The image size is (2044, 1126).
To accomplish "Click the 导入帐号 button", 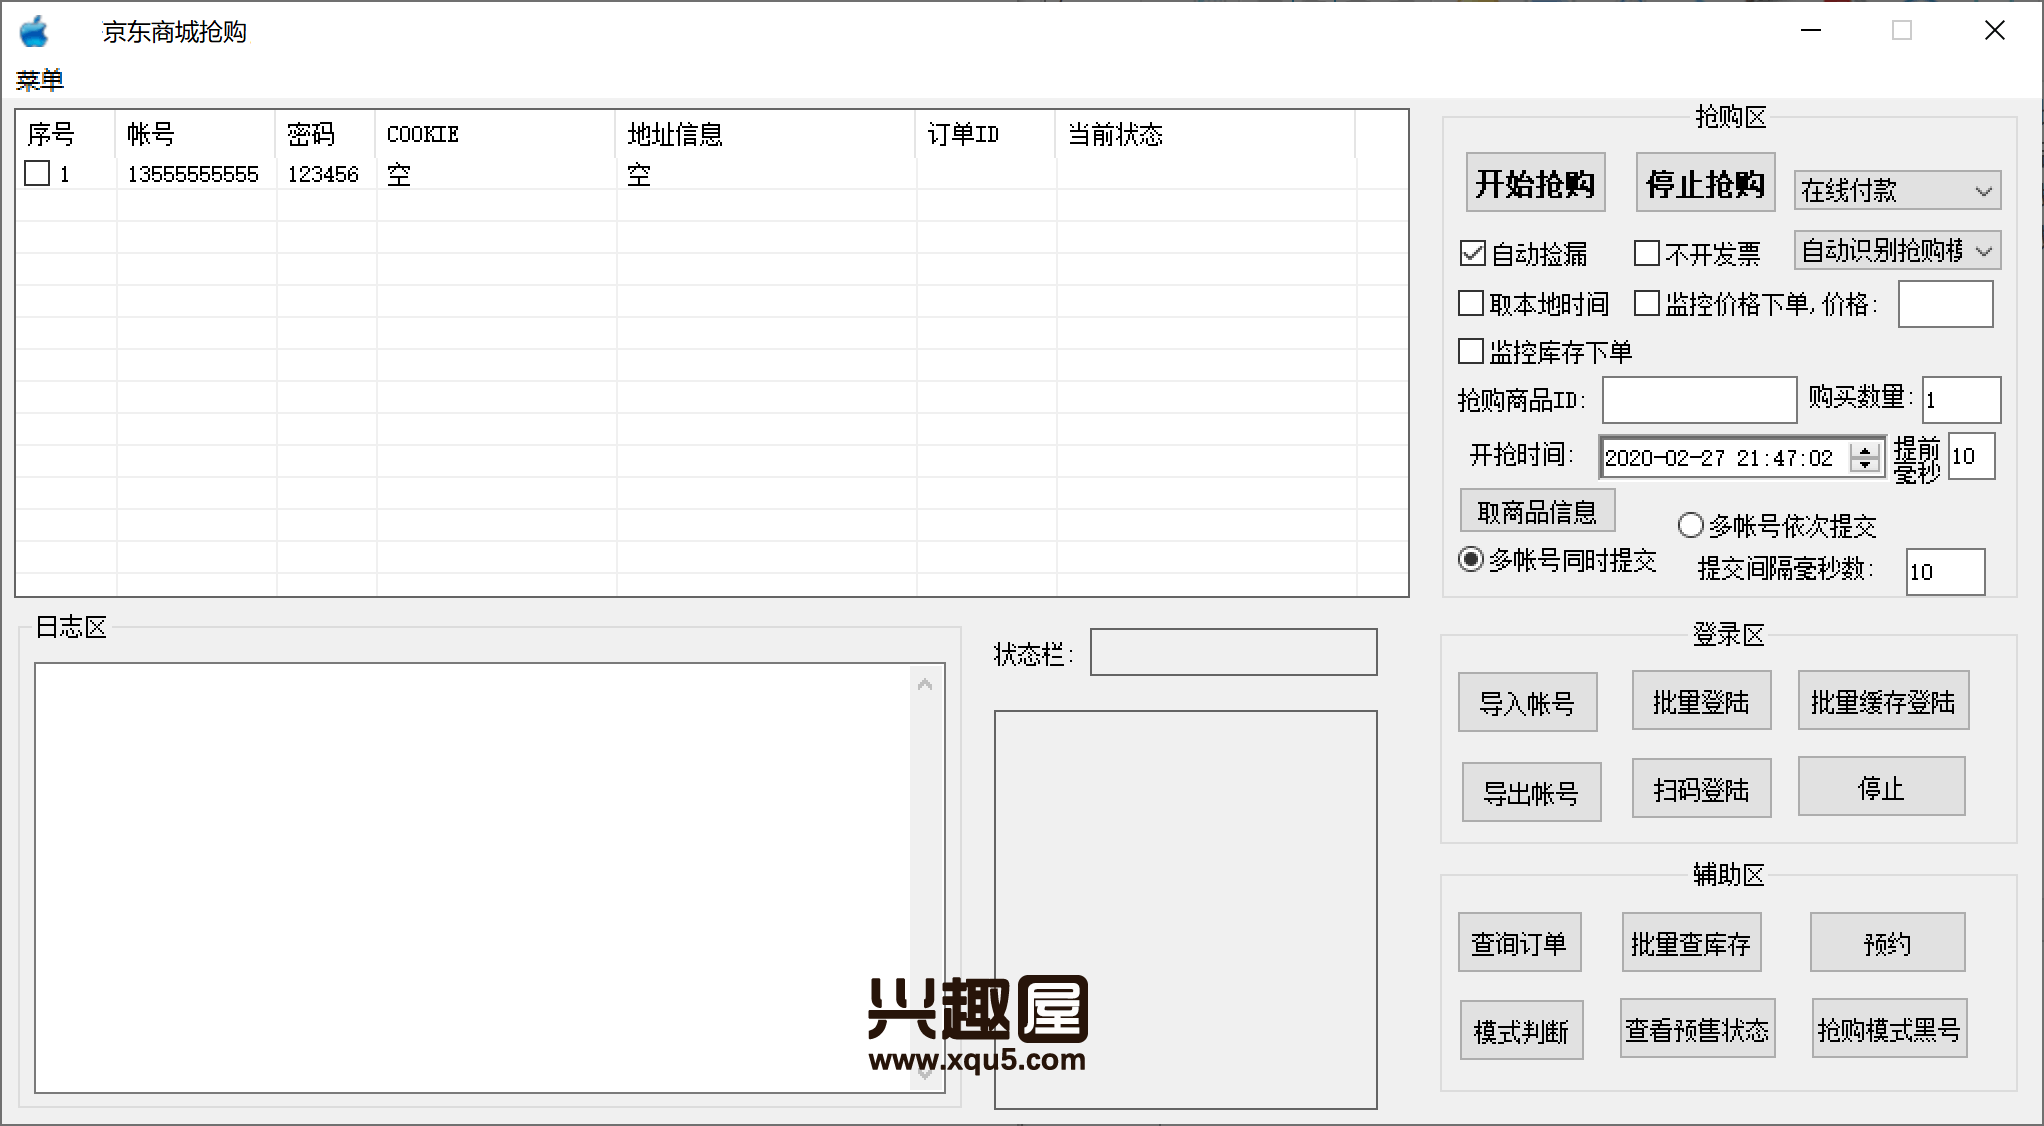I will coord(1527,702).
